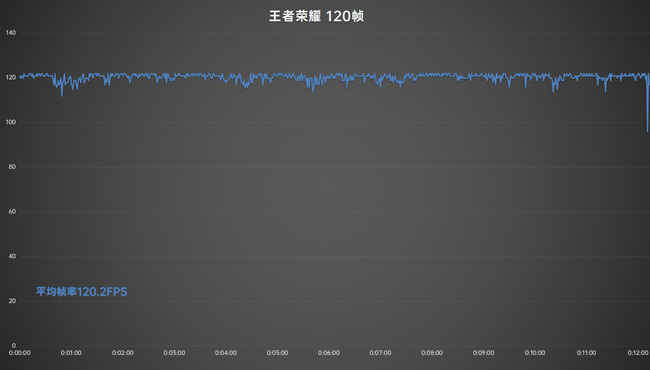650x370 pixels.
Task: Click the 0:03:00 time label
Action: 174,353
